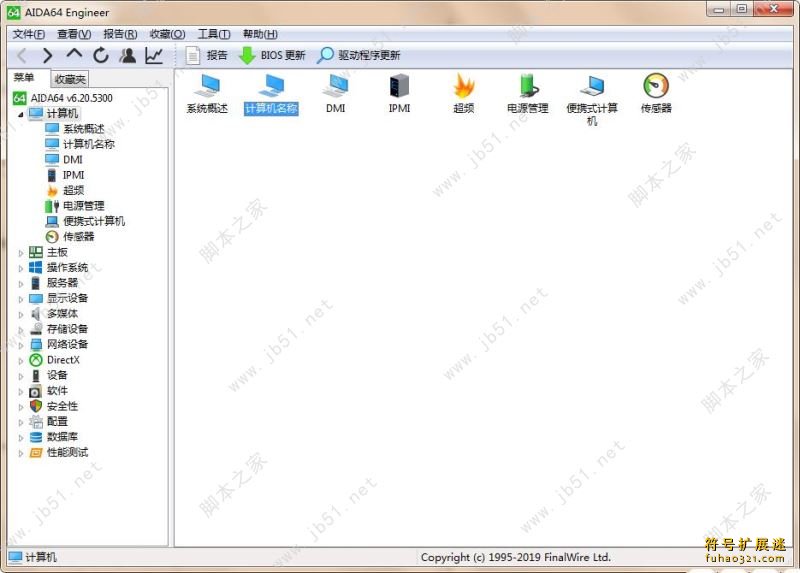Click the refresh toolbar icon
Viewport: 800px width, 573px height.
pos(101,56)
